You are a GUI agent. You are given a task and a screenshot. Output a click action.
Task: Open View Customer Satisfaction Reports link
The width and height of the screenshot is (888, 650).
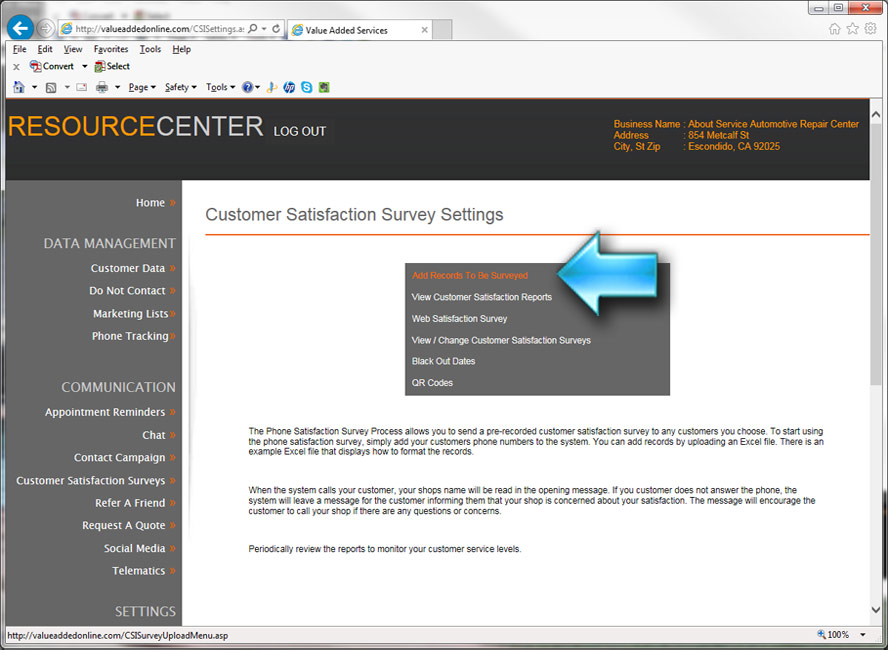481,297
